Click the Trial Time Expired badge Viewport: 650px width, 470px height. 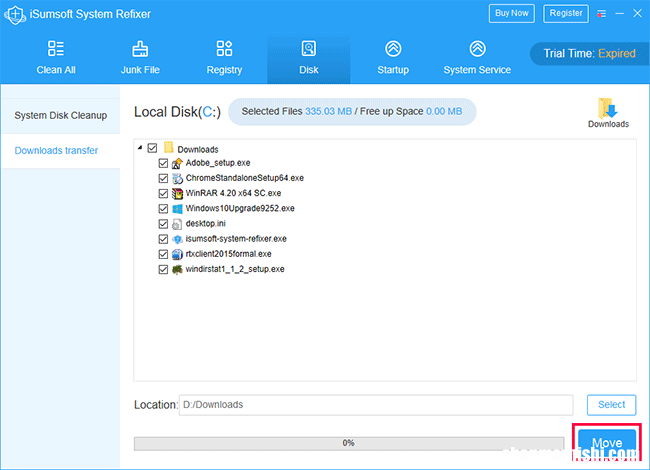589,53
